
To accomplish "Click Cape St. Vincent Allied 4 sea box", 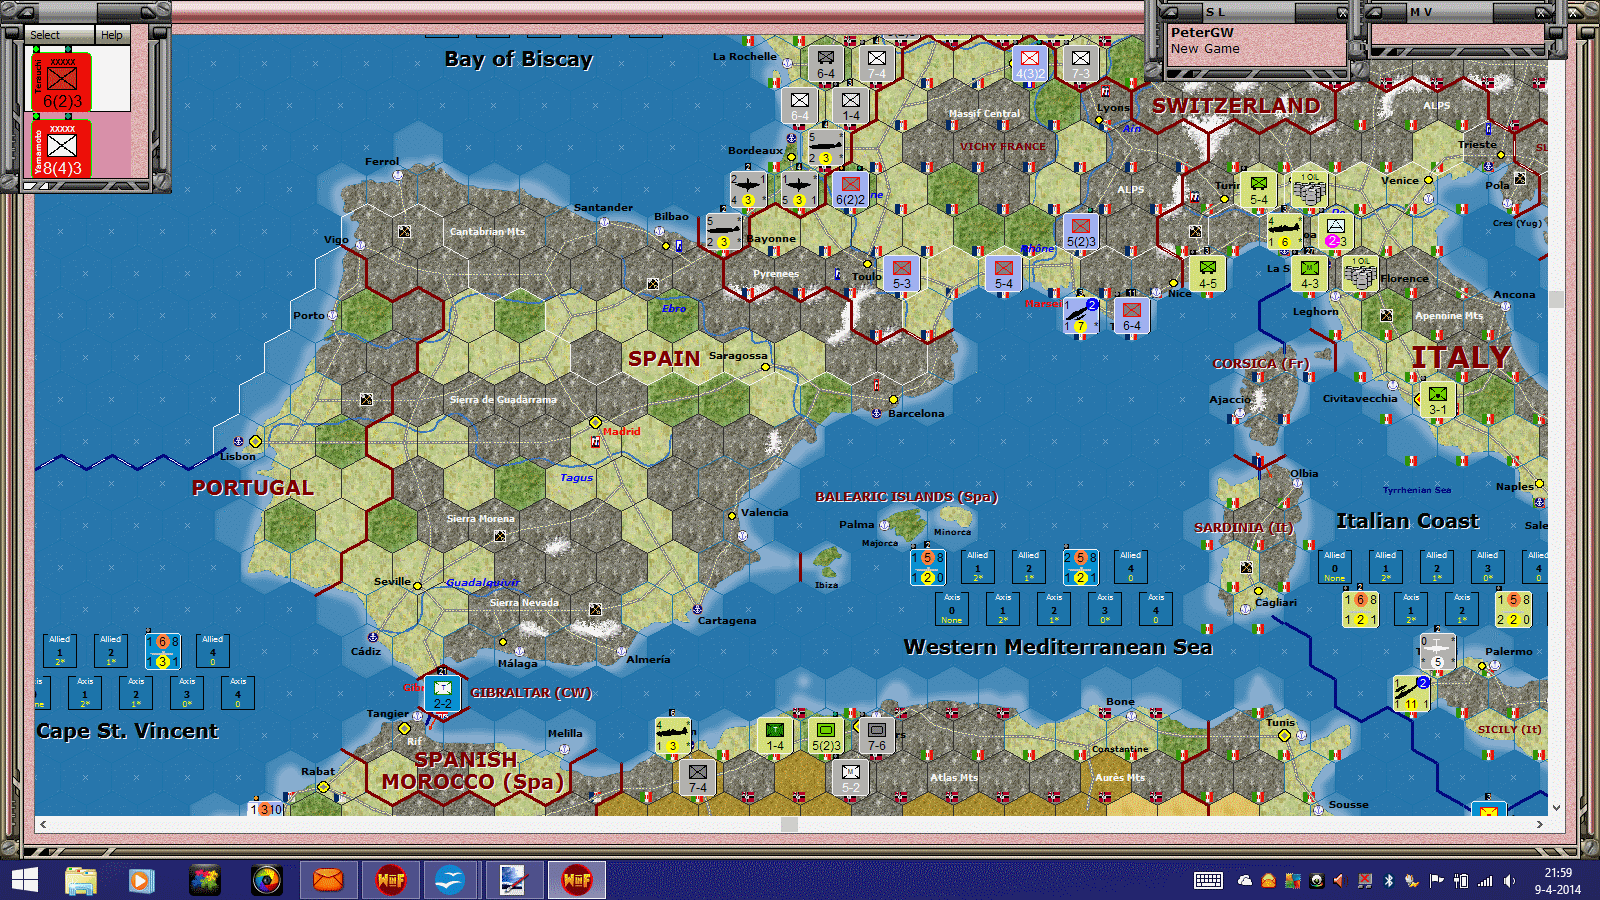I will pyautogui.click(x=213, y=651).
